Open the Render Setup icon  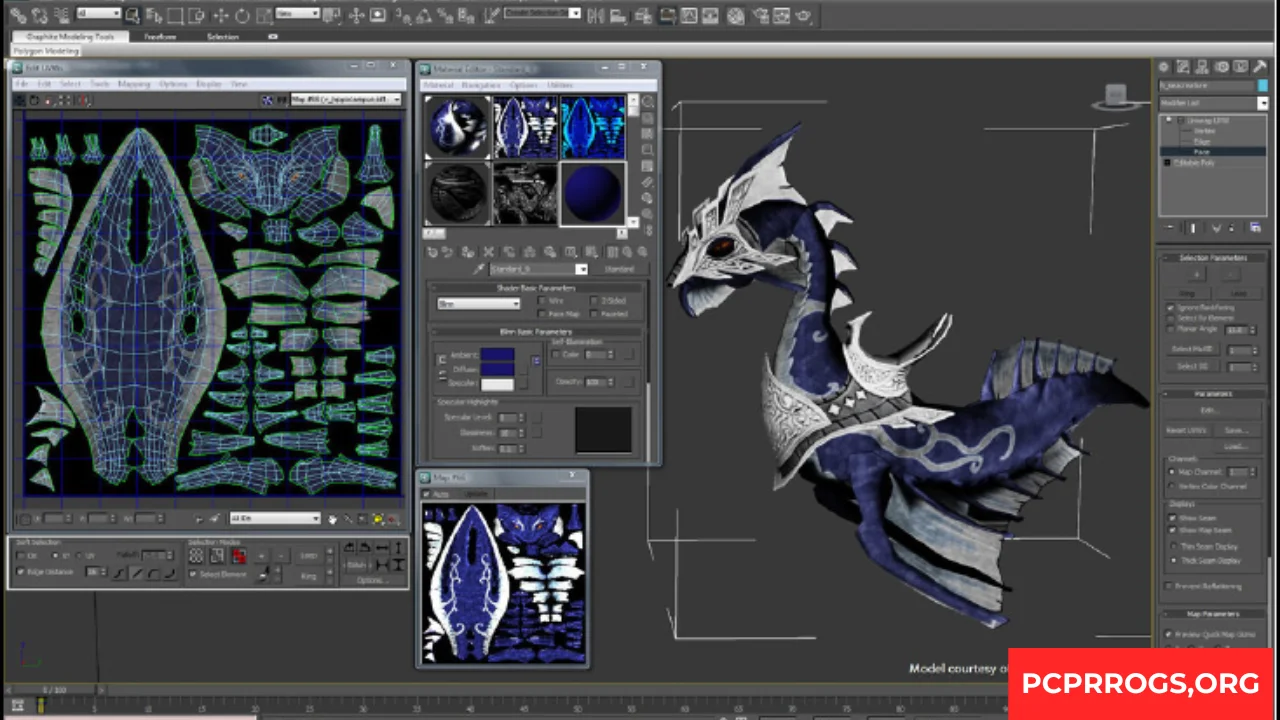tap(760, 15)
